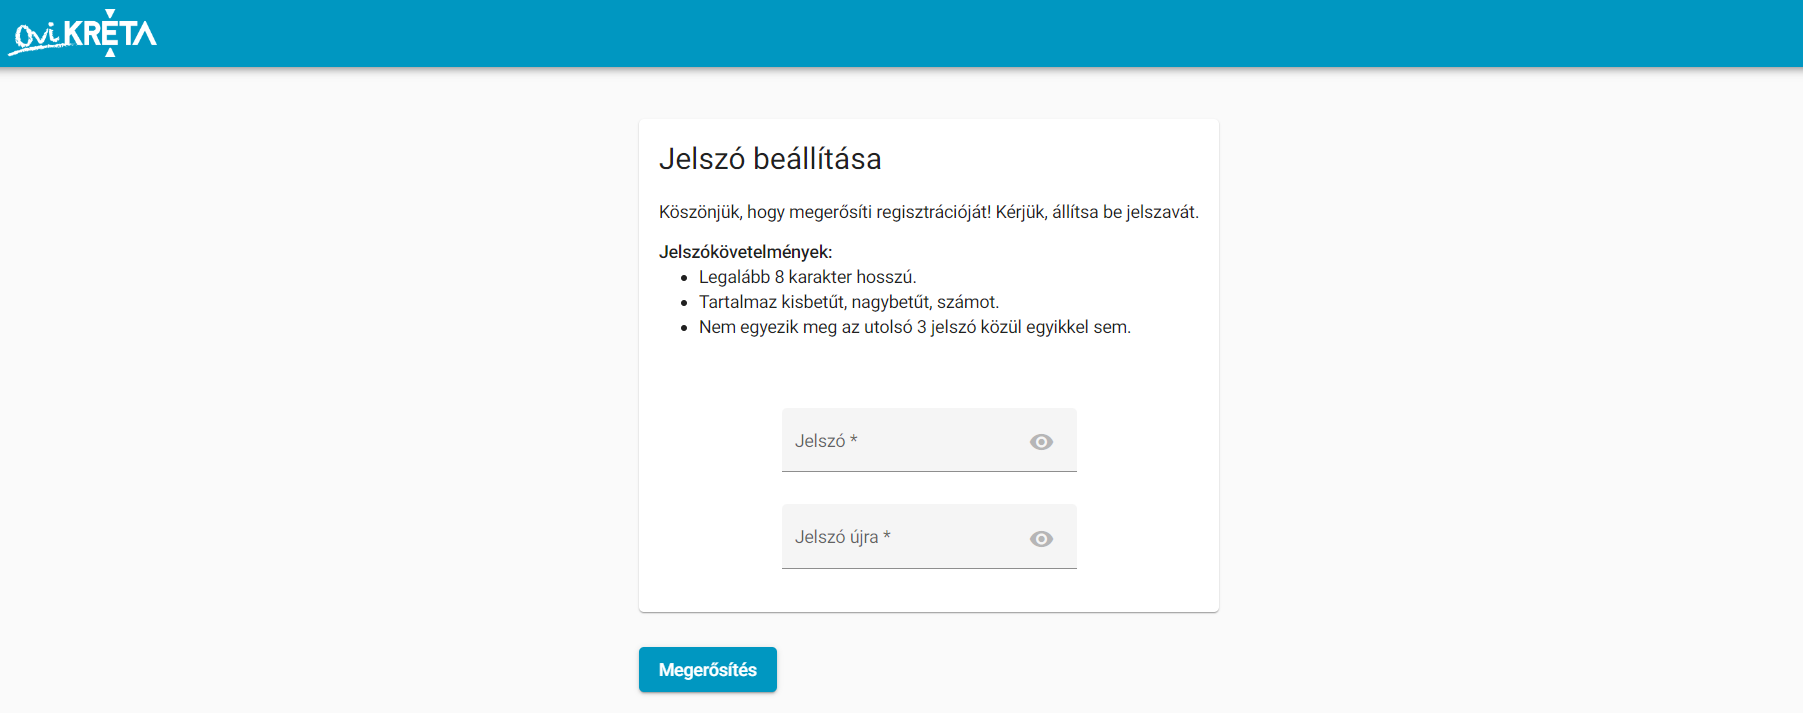Click the KRÉTA lettering in the logo
The image size is (1803, 713).
tap(110, 33)
